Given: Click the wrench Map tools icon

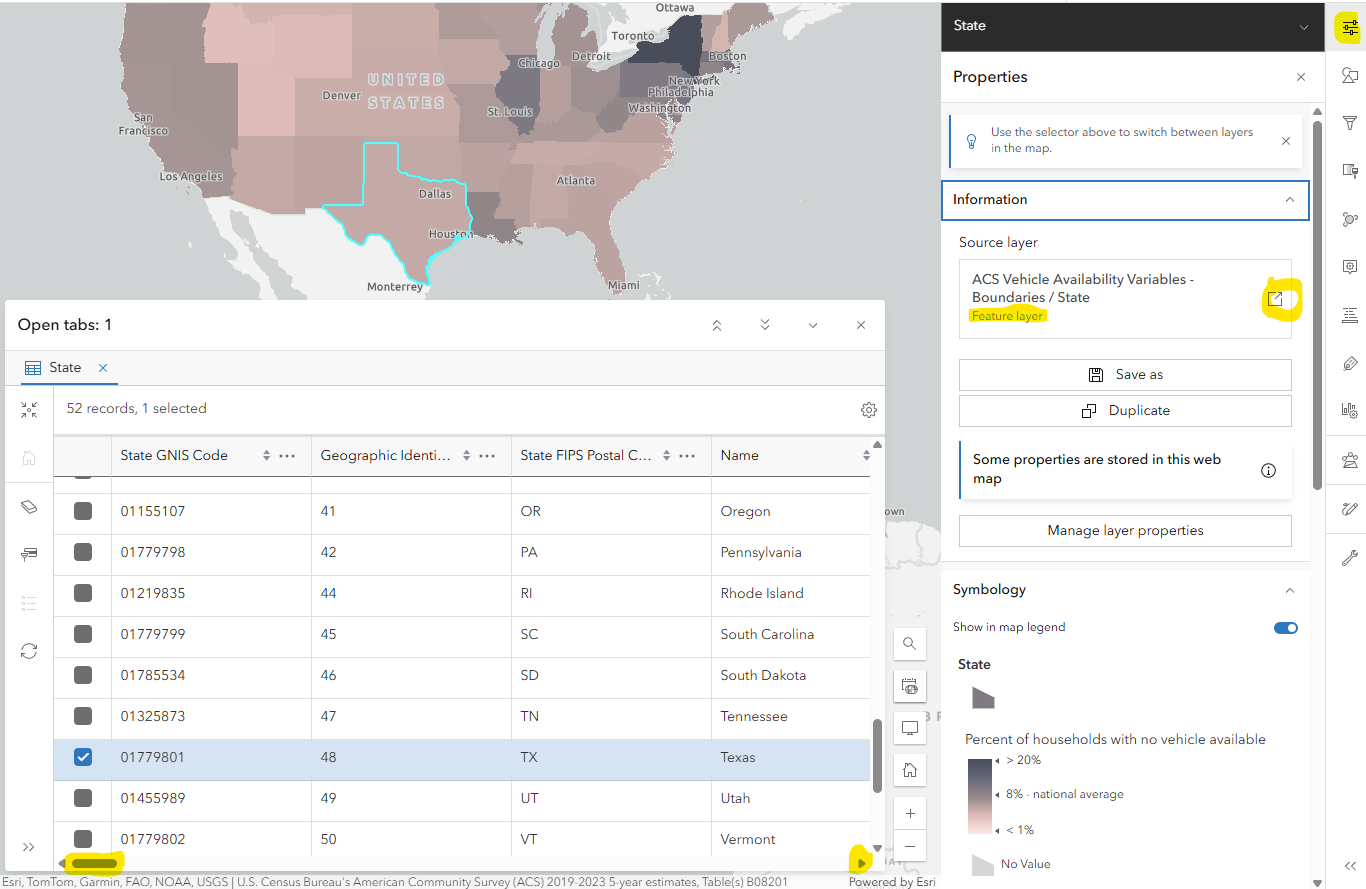Looking at the screenshot, I should click(x=1349, y=558).
